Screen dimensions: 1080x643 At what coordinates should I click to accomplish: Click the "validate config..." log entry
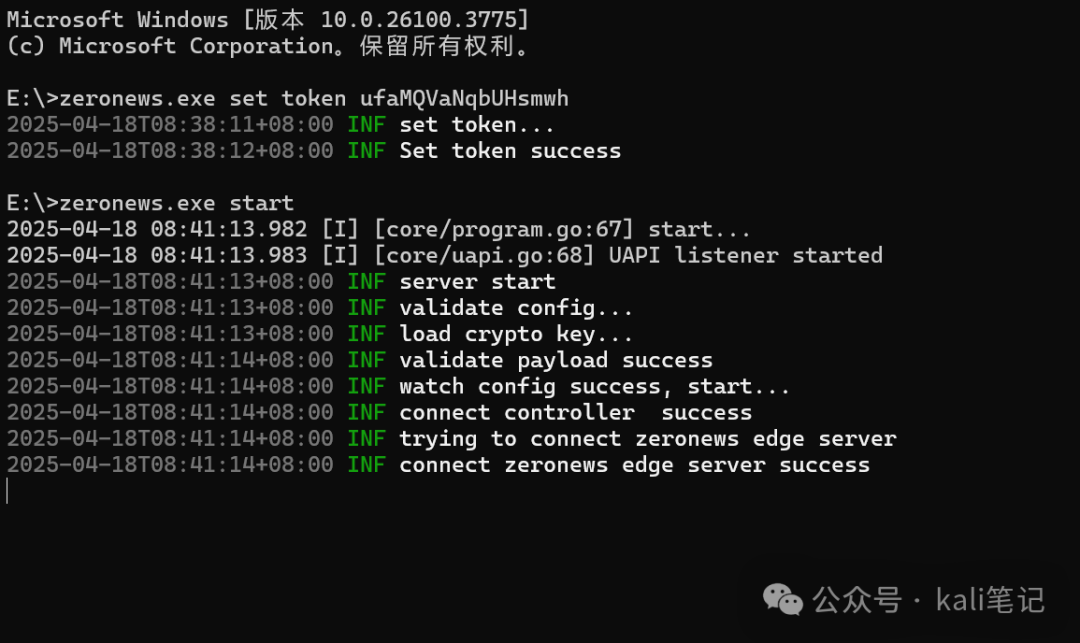click(516, 308)
